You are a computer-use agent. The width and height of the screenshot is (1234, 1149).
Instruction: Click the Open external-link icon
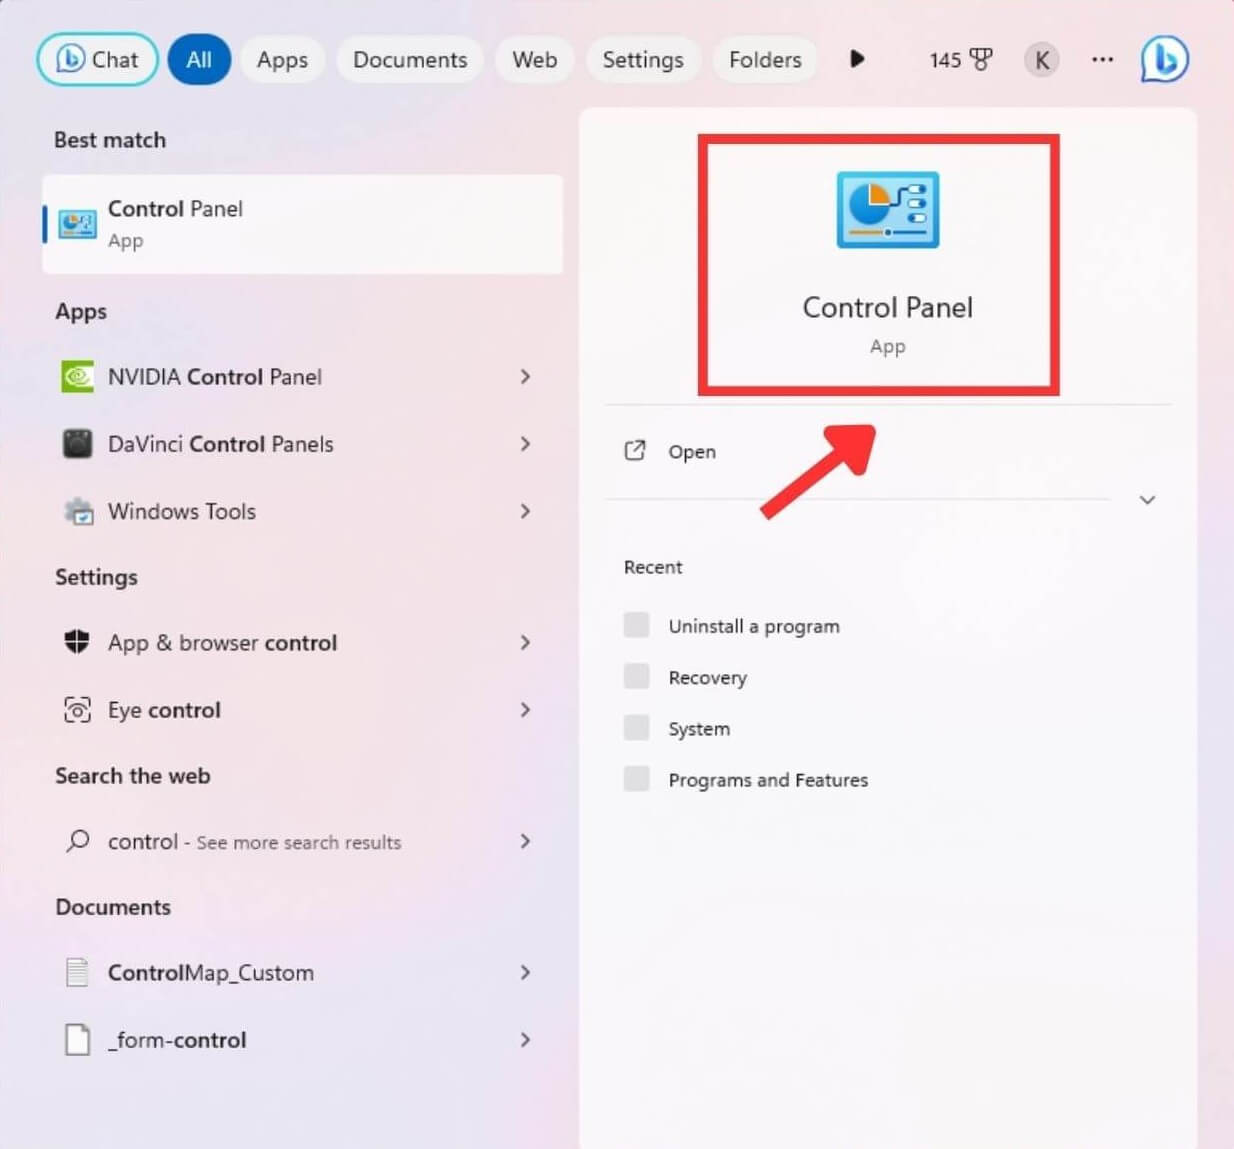[635, 451]
